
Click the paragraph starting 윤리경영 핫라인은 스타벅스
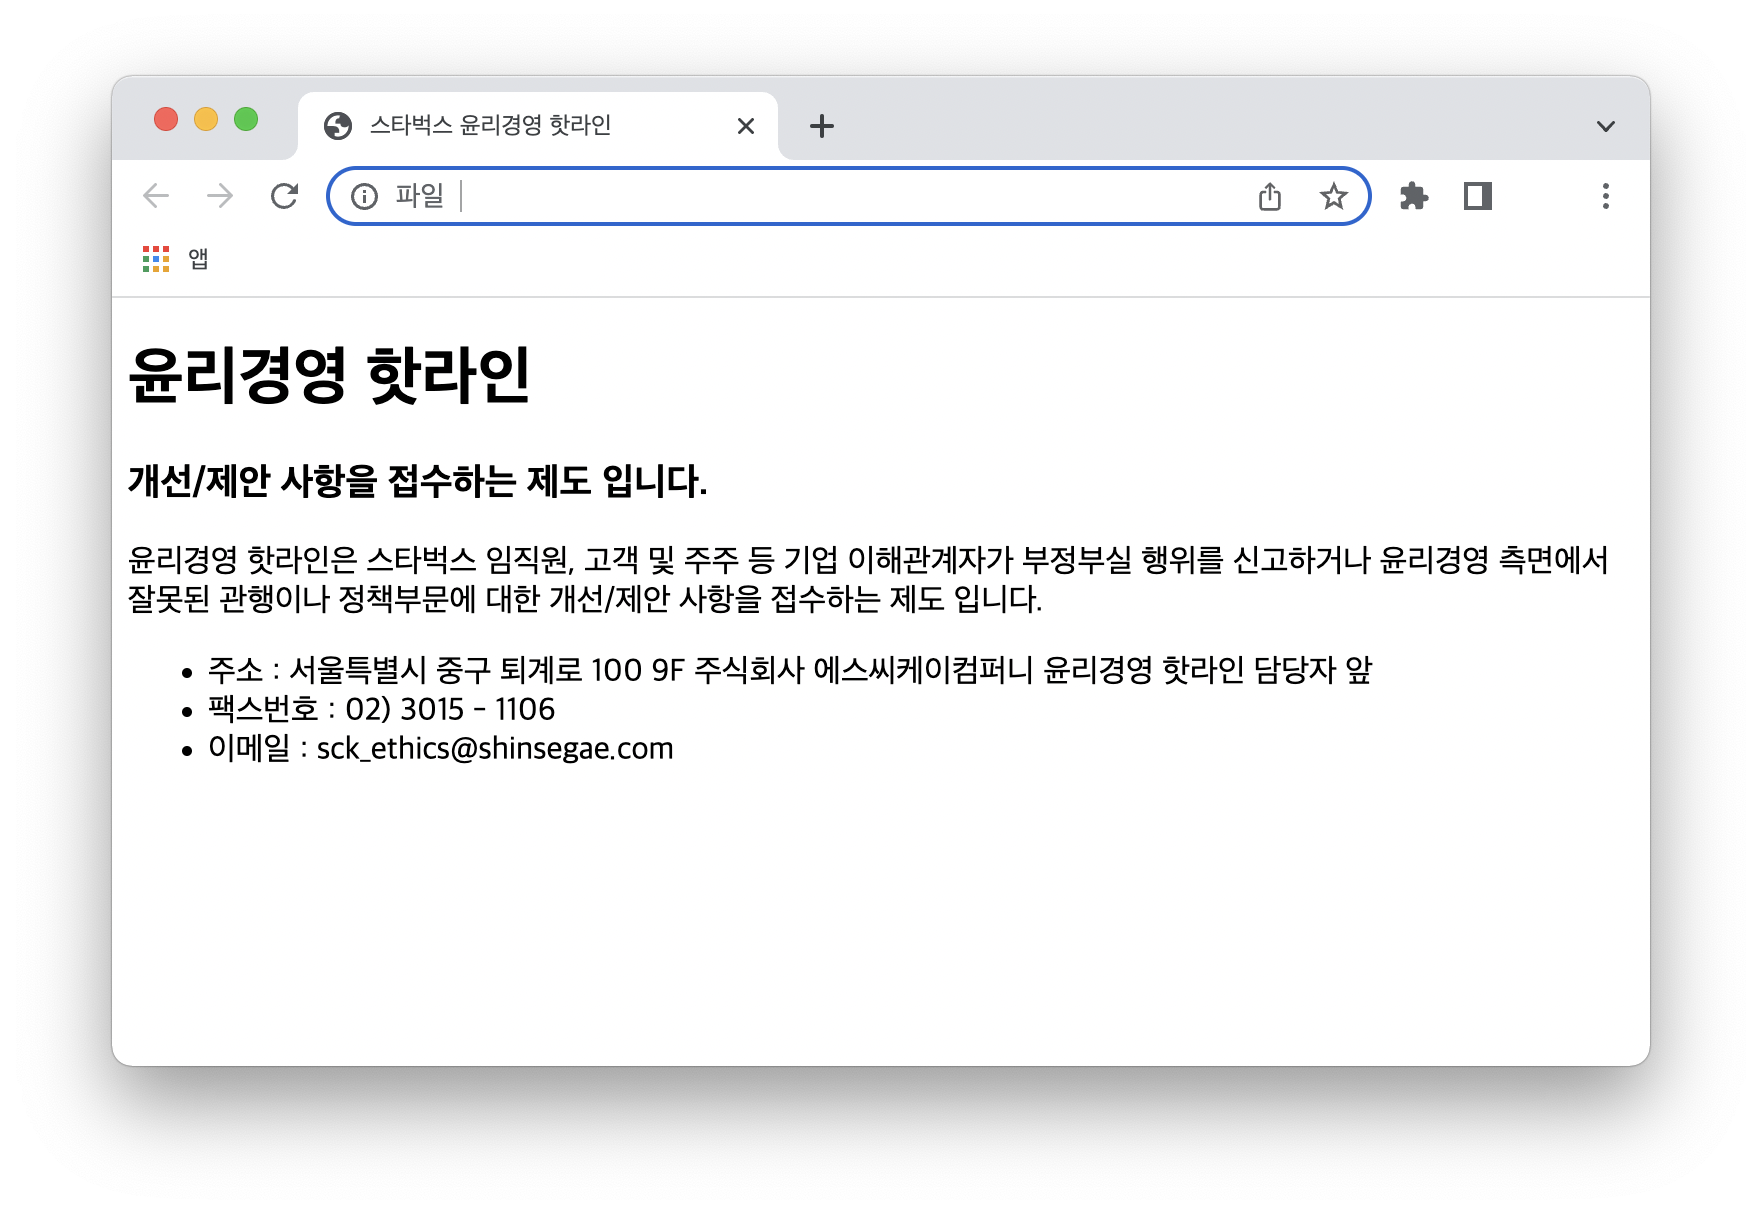click(x=868, y=579)
